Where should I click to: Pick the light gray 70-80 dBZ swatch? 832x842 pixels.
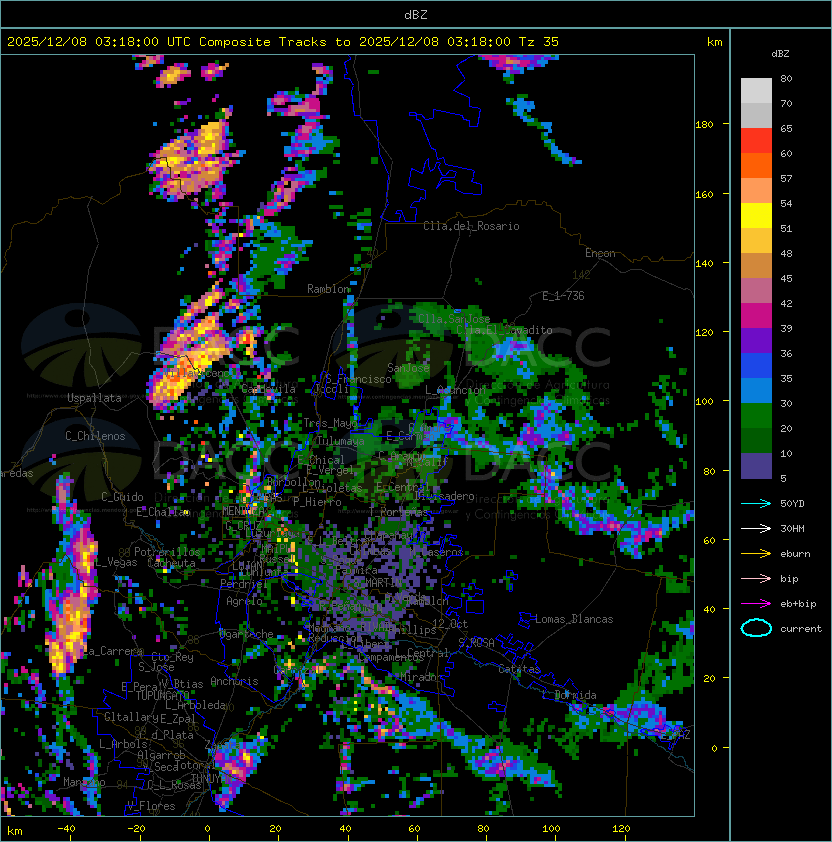point(756,90)
